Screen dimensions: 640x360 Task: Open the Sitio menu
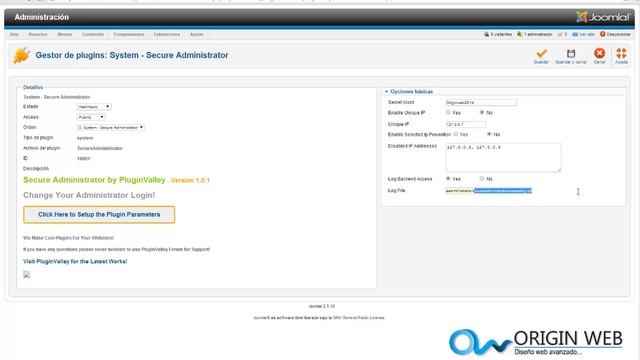coord(14,34)
